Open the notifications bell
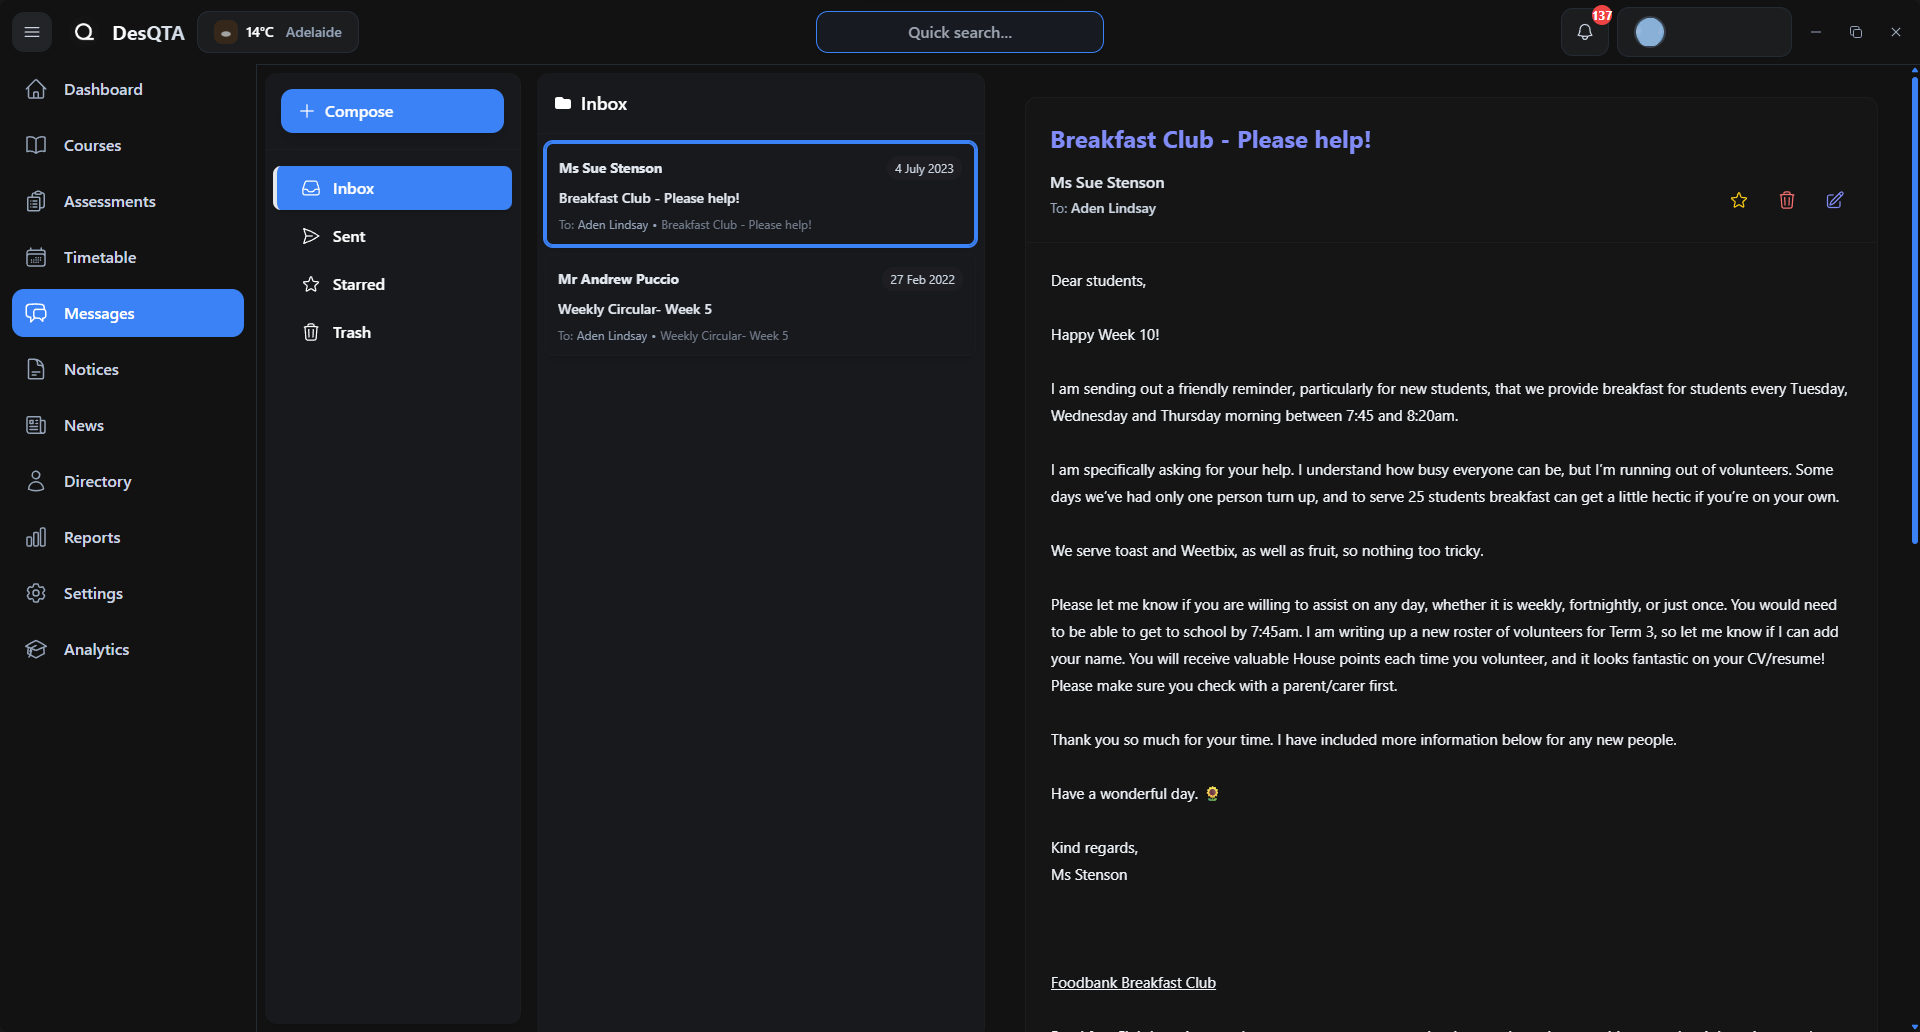Image resolution: width=1920 pixels, height=1032 pixels. pos(1585,32)
